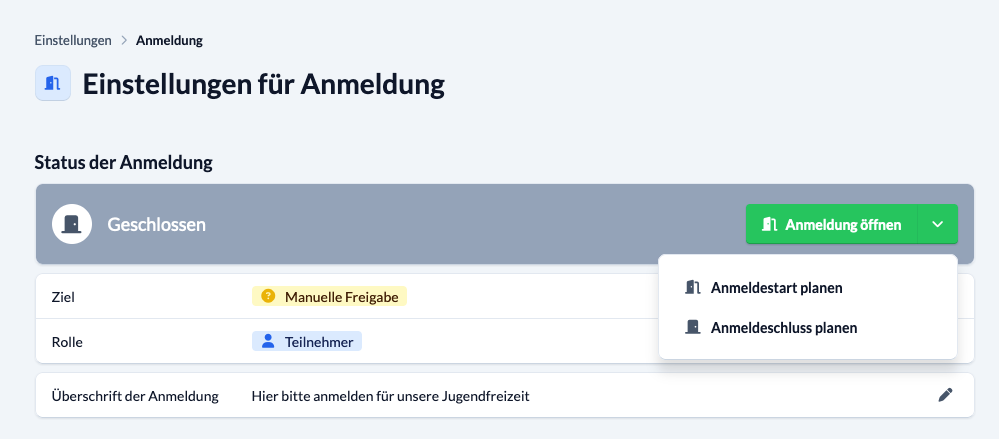This screenshot has height=439, width=999.
Task: Open registration with Anmeldung öffnen button
Action: (x=831, y=224)
